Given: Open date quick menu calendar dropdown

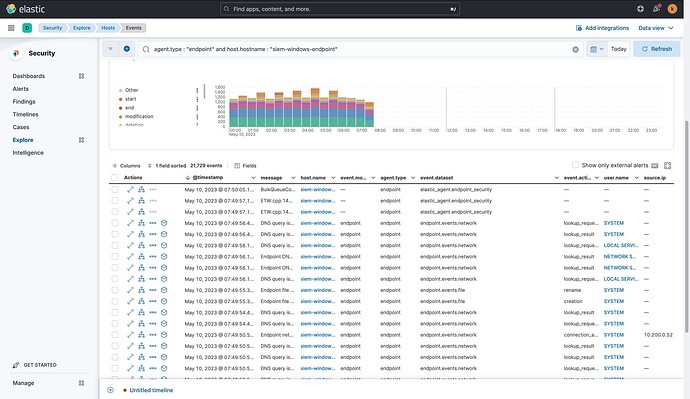Looking at the screenshot, I should [x=597, y=49].
